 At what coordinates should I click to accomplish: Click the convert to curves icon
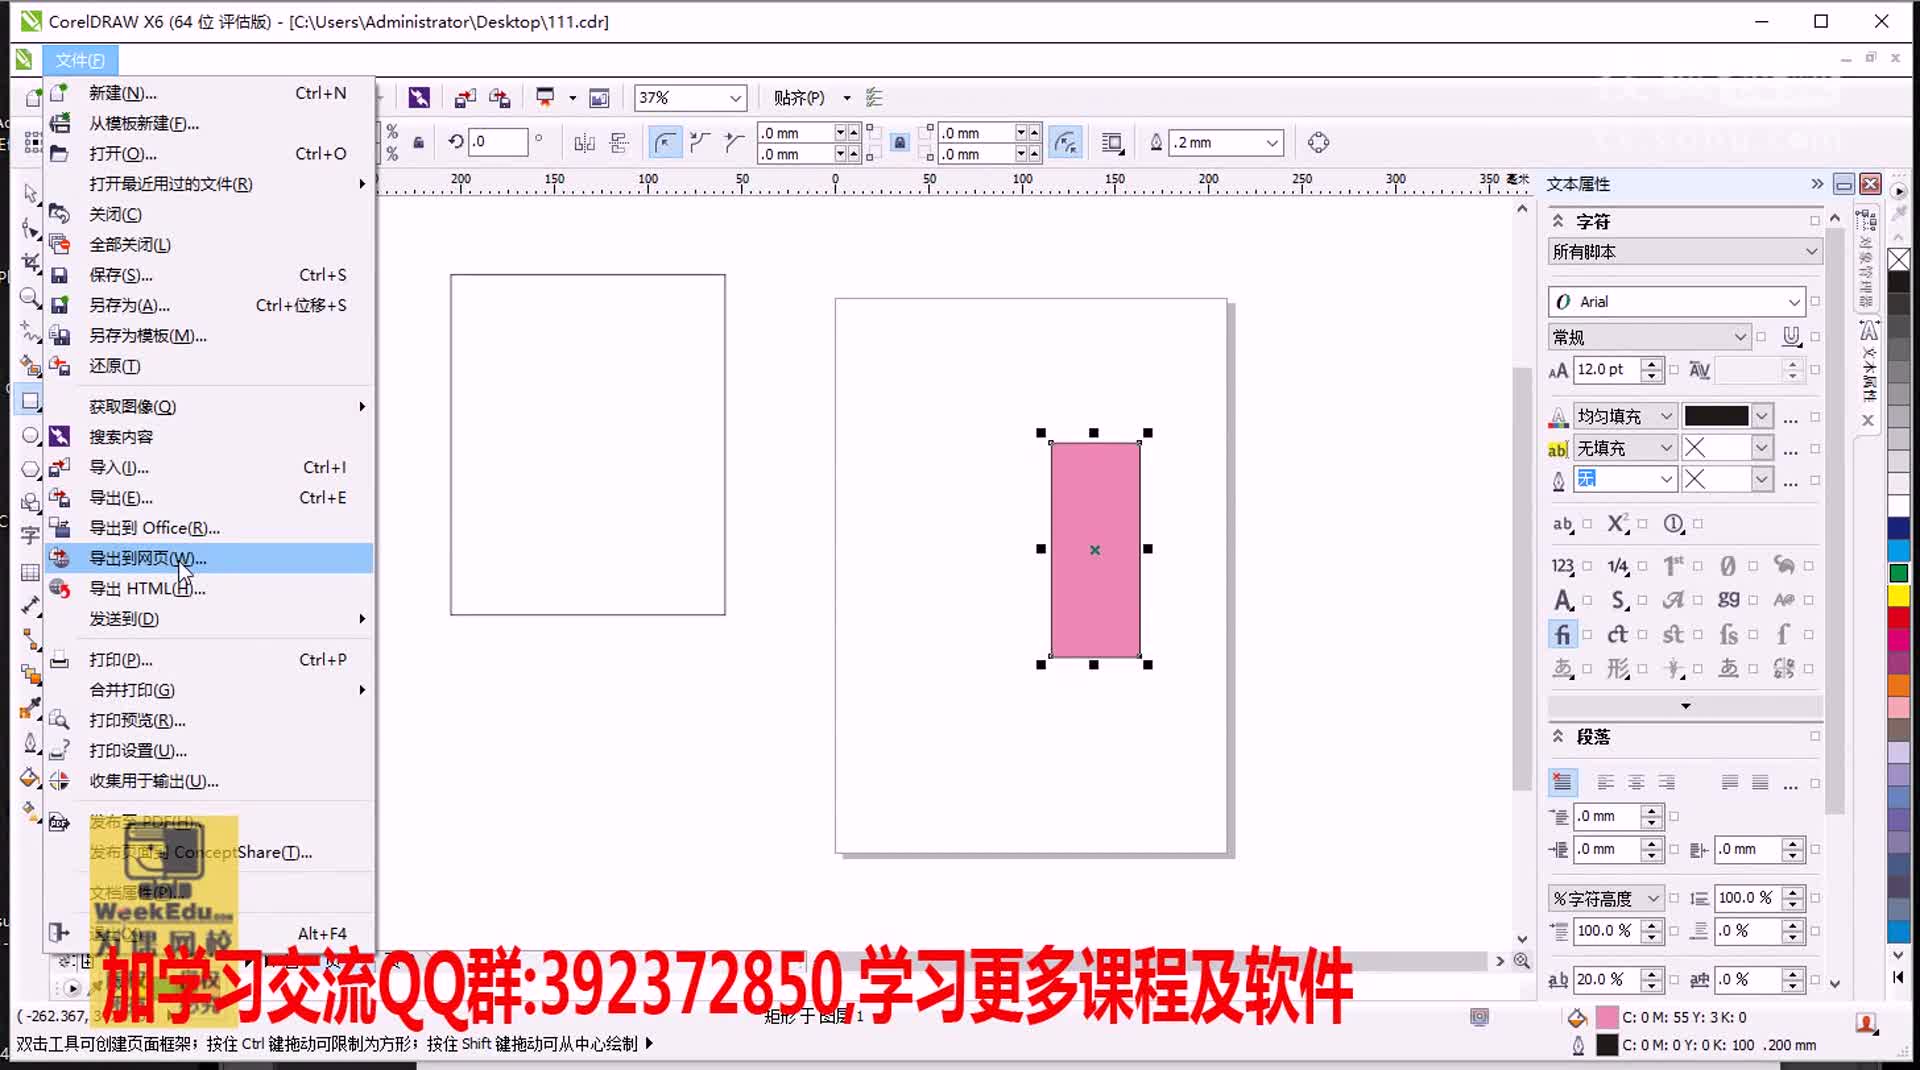coord(1318,142)
